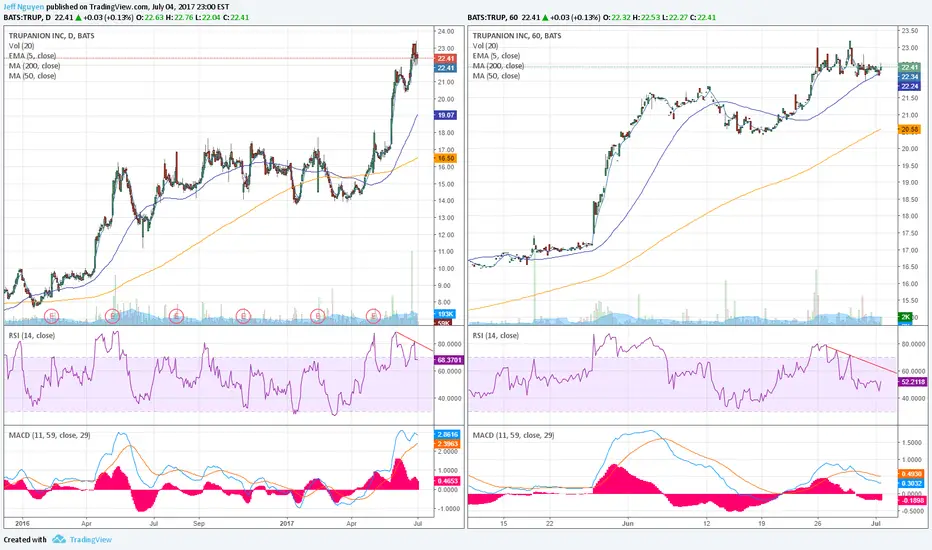Click 'MA (50, close)' legend on the daily chart
This screenshot has width=932, height=550.
(33, 76)
